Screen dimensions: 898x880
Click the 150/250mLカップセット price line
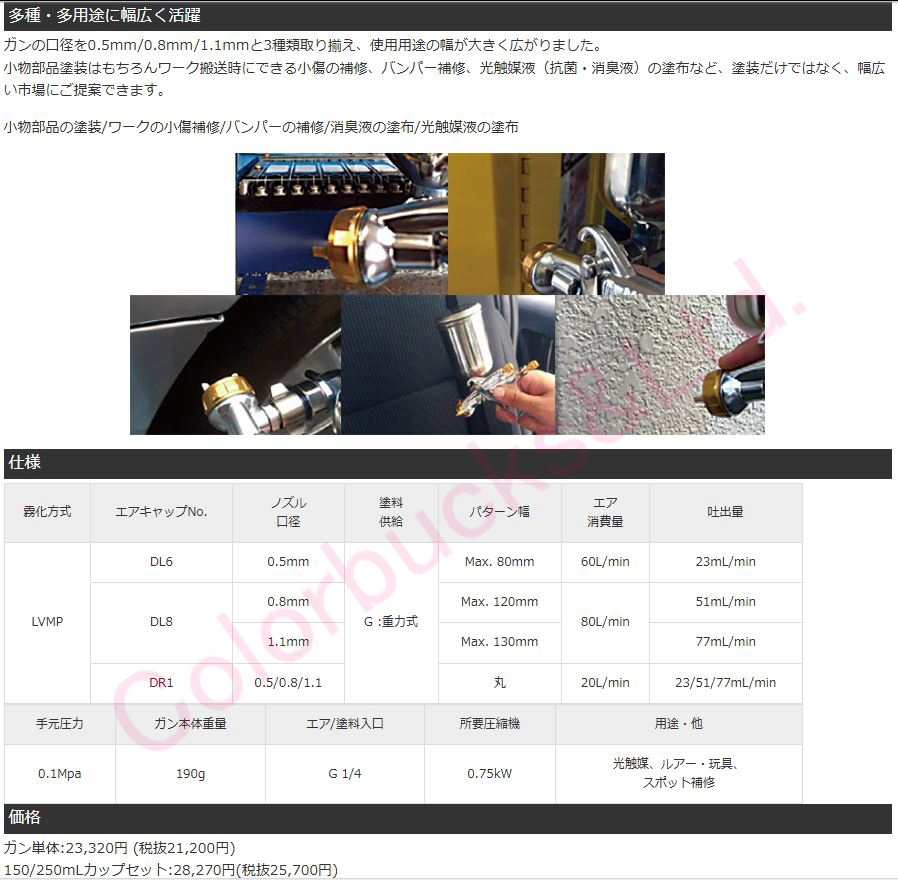point(171,870)
